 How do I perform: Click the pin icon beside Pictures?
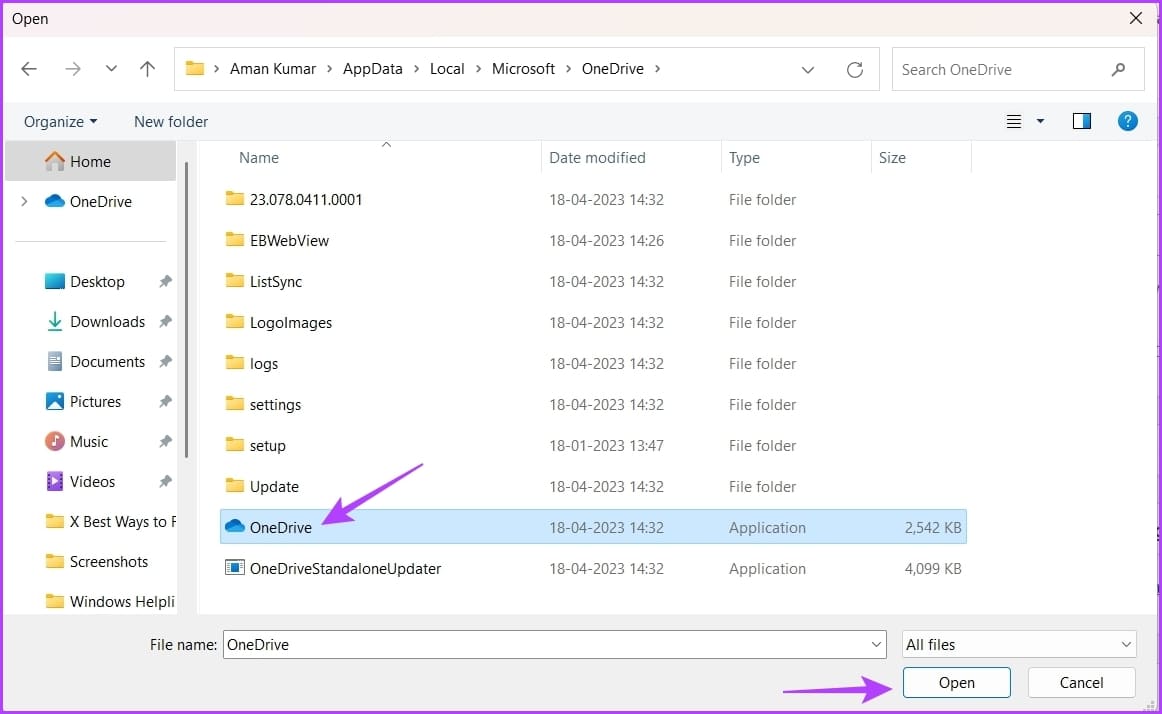[165, 401]
